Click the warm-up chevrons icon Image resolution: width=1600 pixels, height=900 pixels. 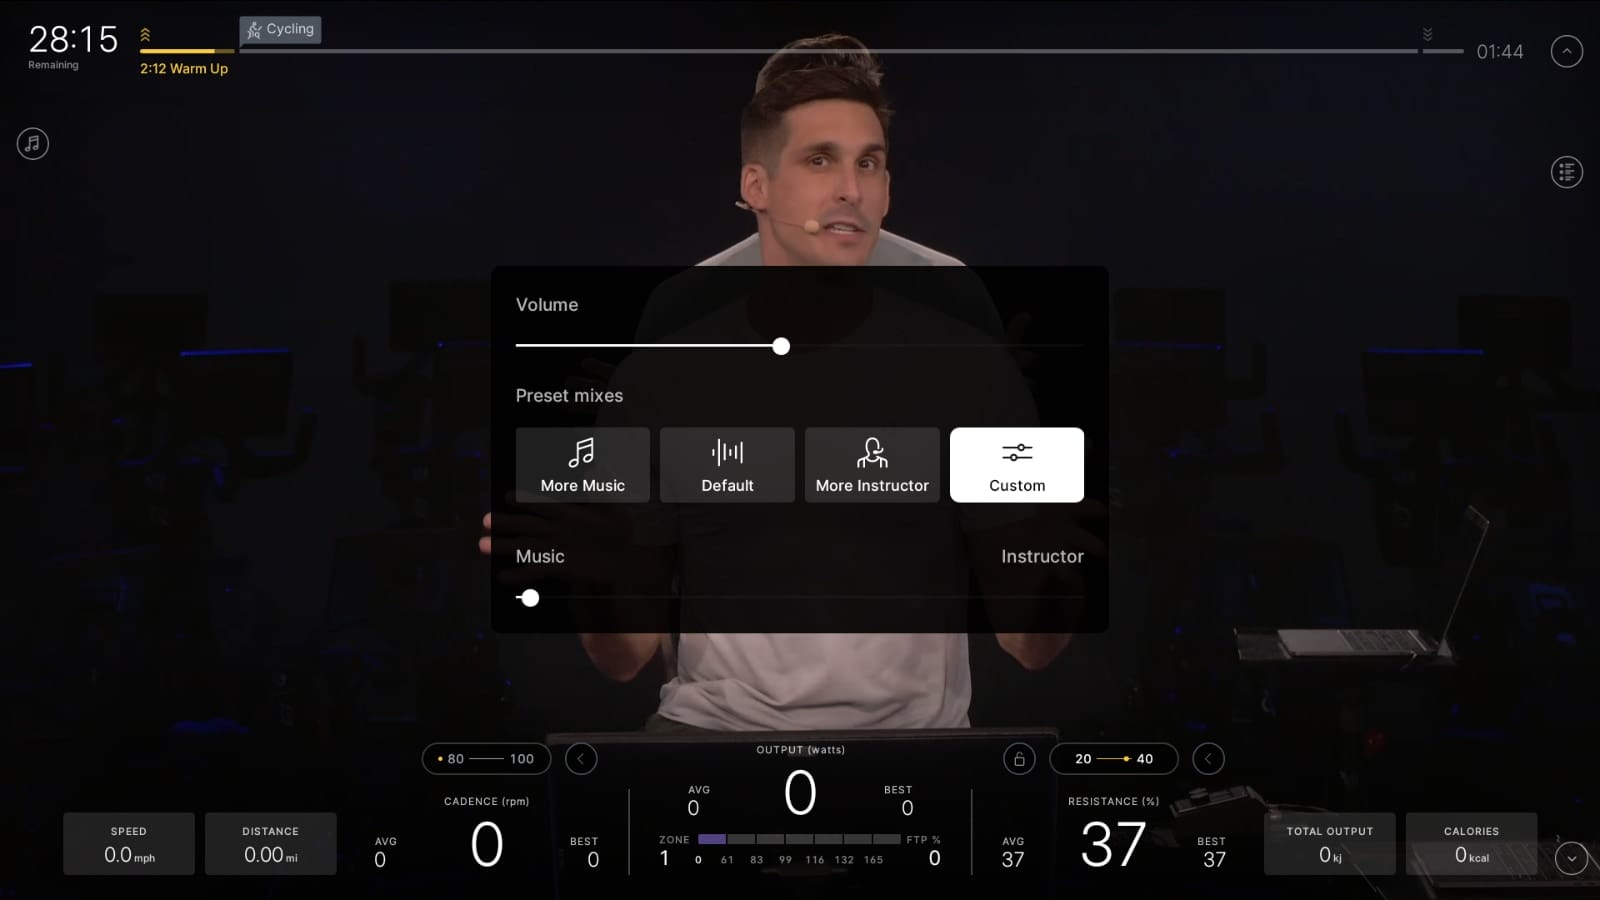click(x=146, y=36)
